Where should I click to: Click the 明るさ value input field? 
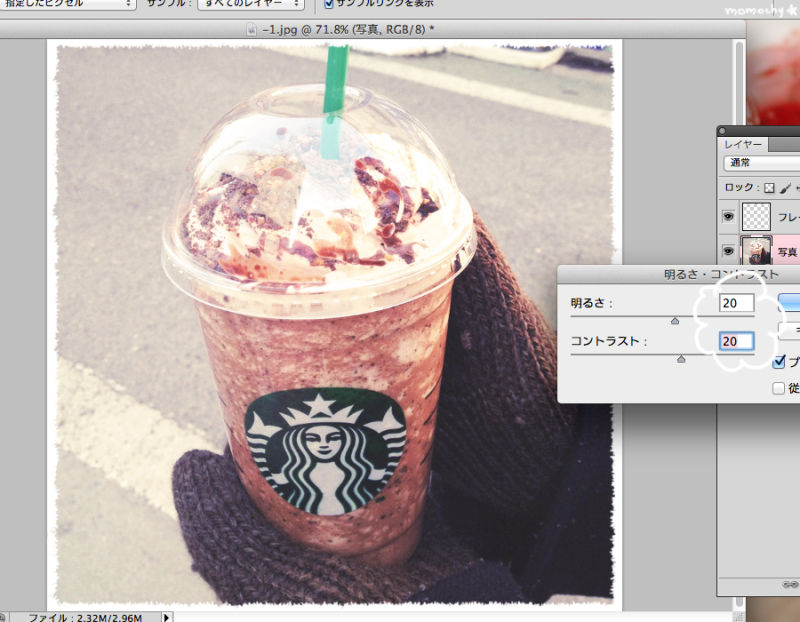point(736,303)
